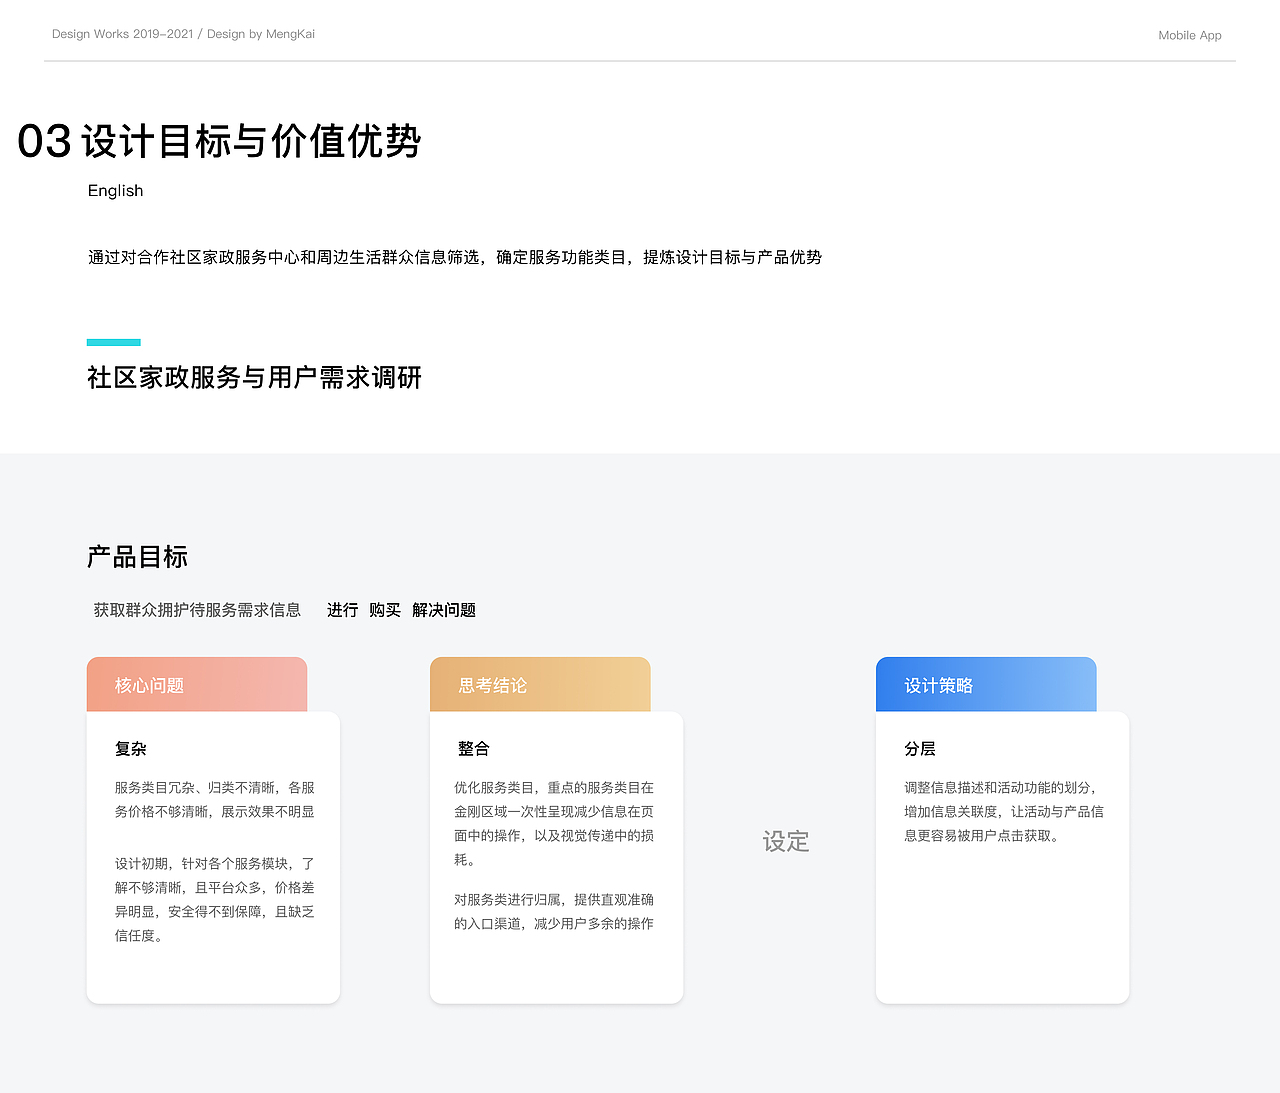Click the intro paragraph about 社区家政服务中心
1280x1093 pixels.
(x=455, y=257)
